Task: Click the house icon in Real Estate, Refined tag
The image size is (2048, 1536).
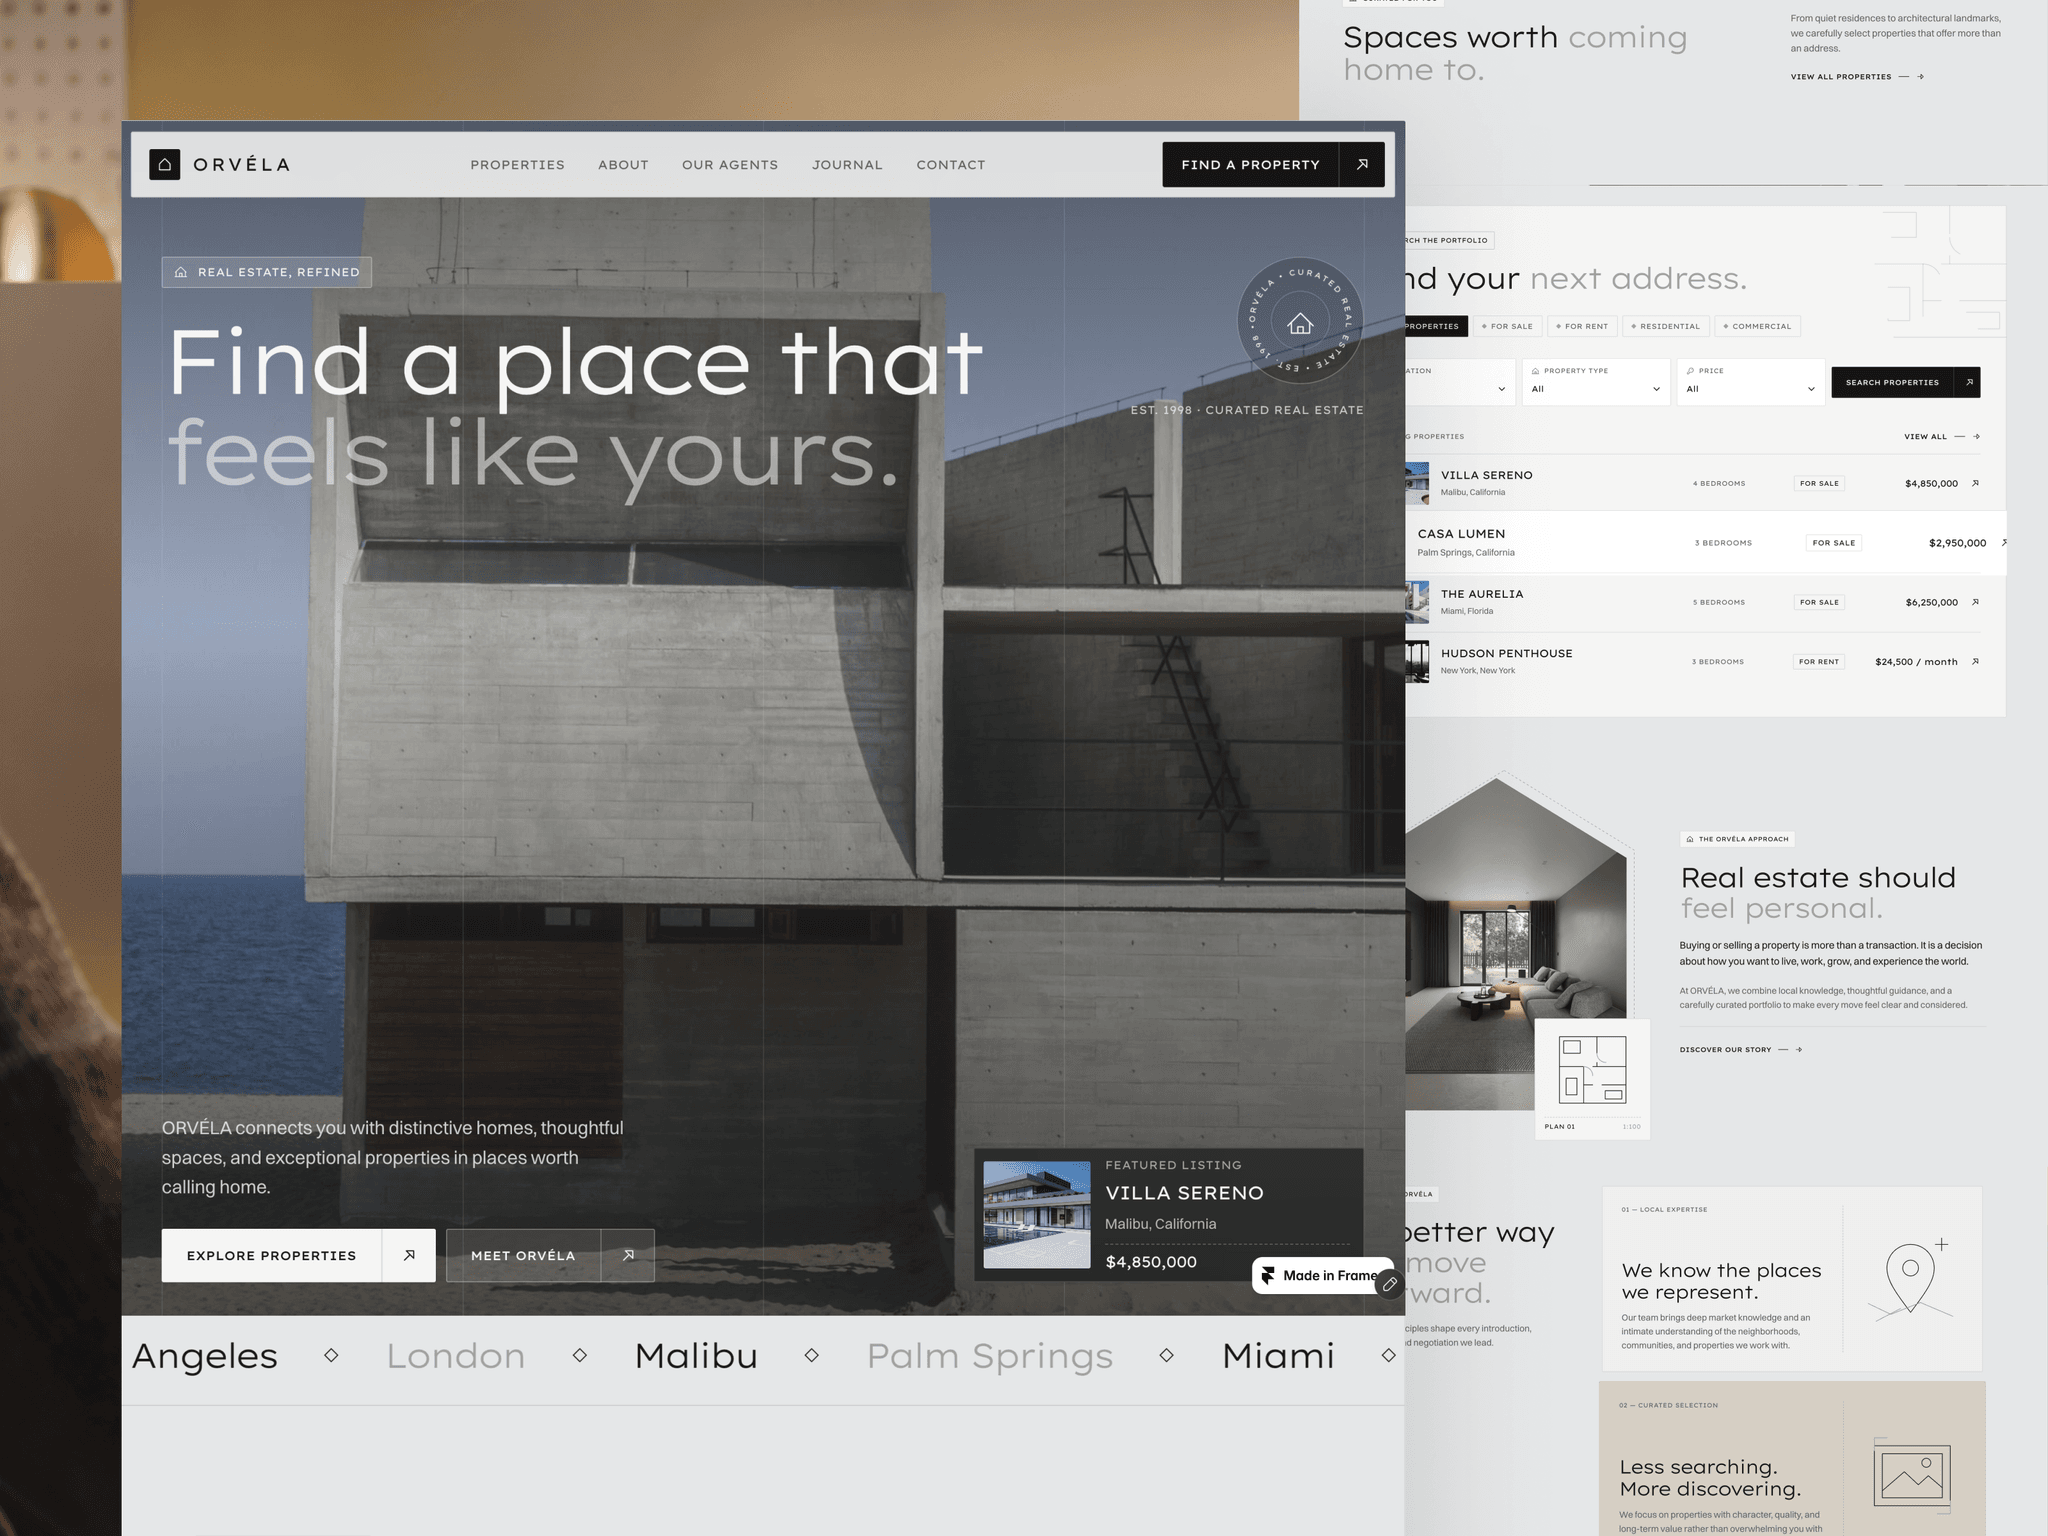Action: coord(181,272)
